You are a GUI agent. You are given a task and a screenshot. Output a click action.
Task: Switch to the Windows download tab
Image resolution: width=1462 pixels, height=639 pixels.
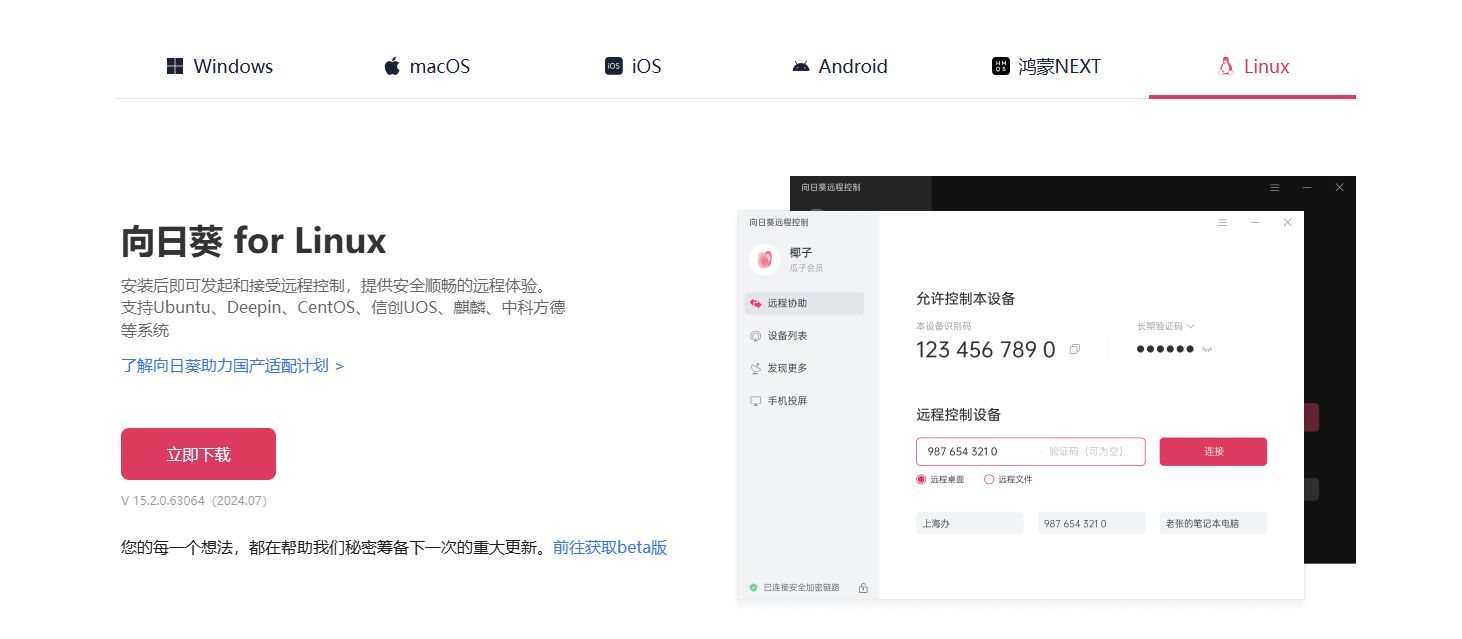pyautogui.click(x=219, y=67)
